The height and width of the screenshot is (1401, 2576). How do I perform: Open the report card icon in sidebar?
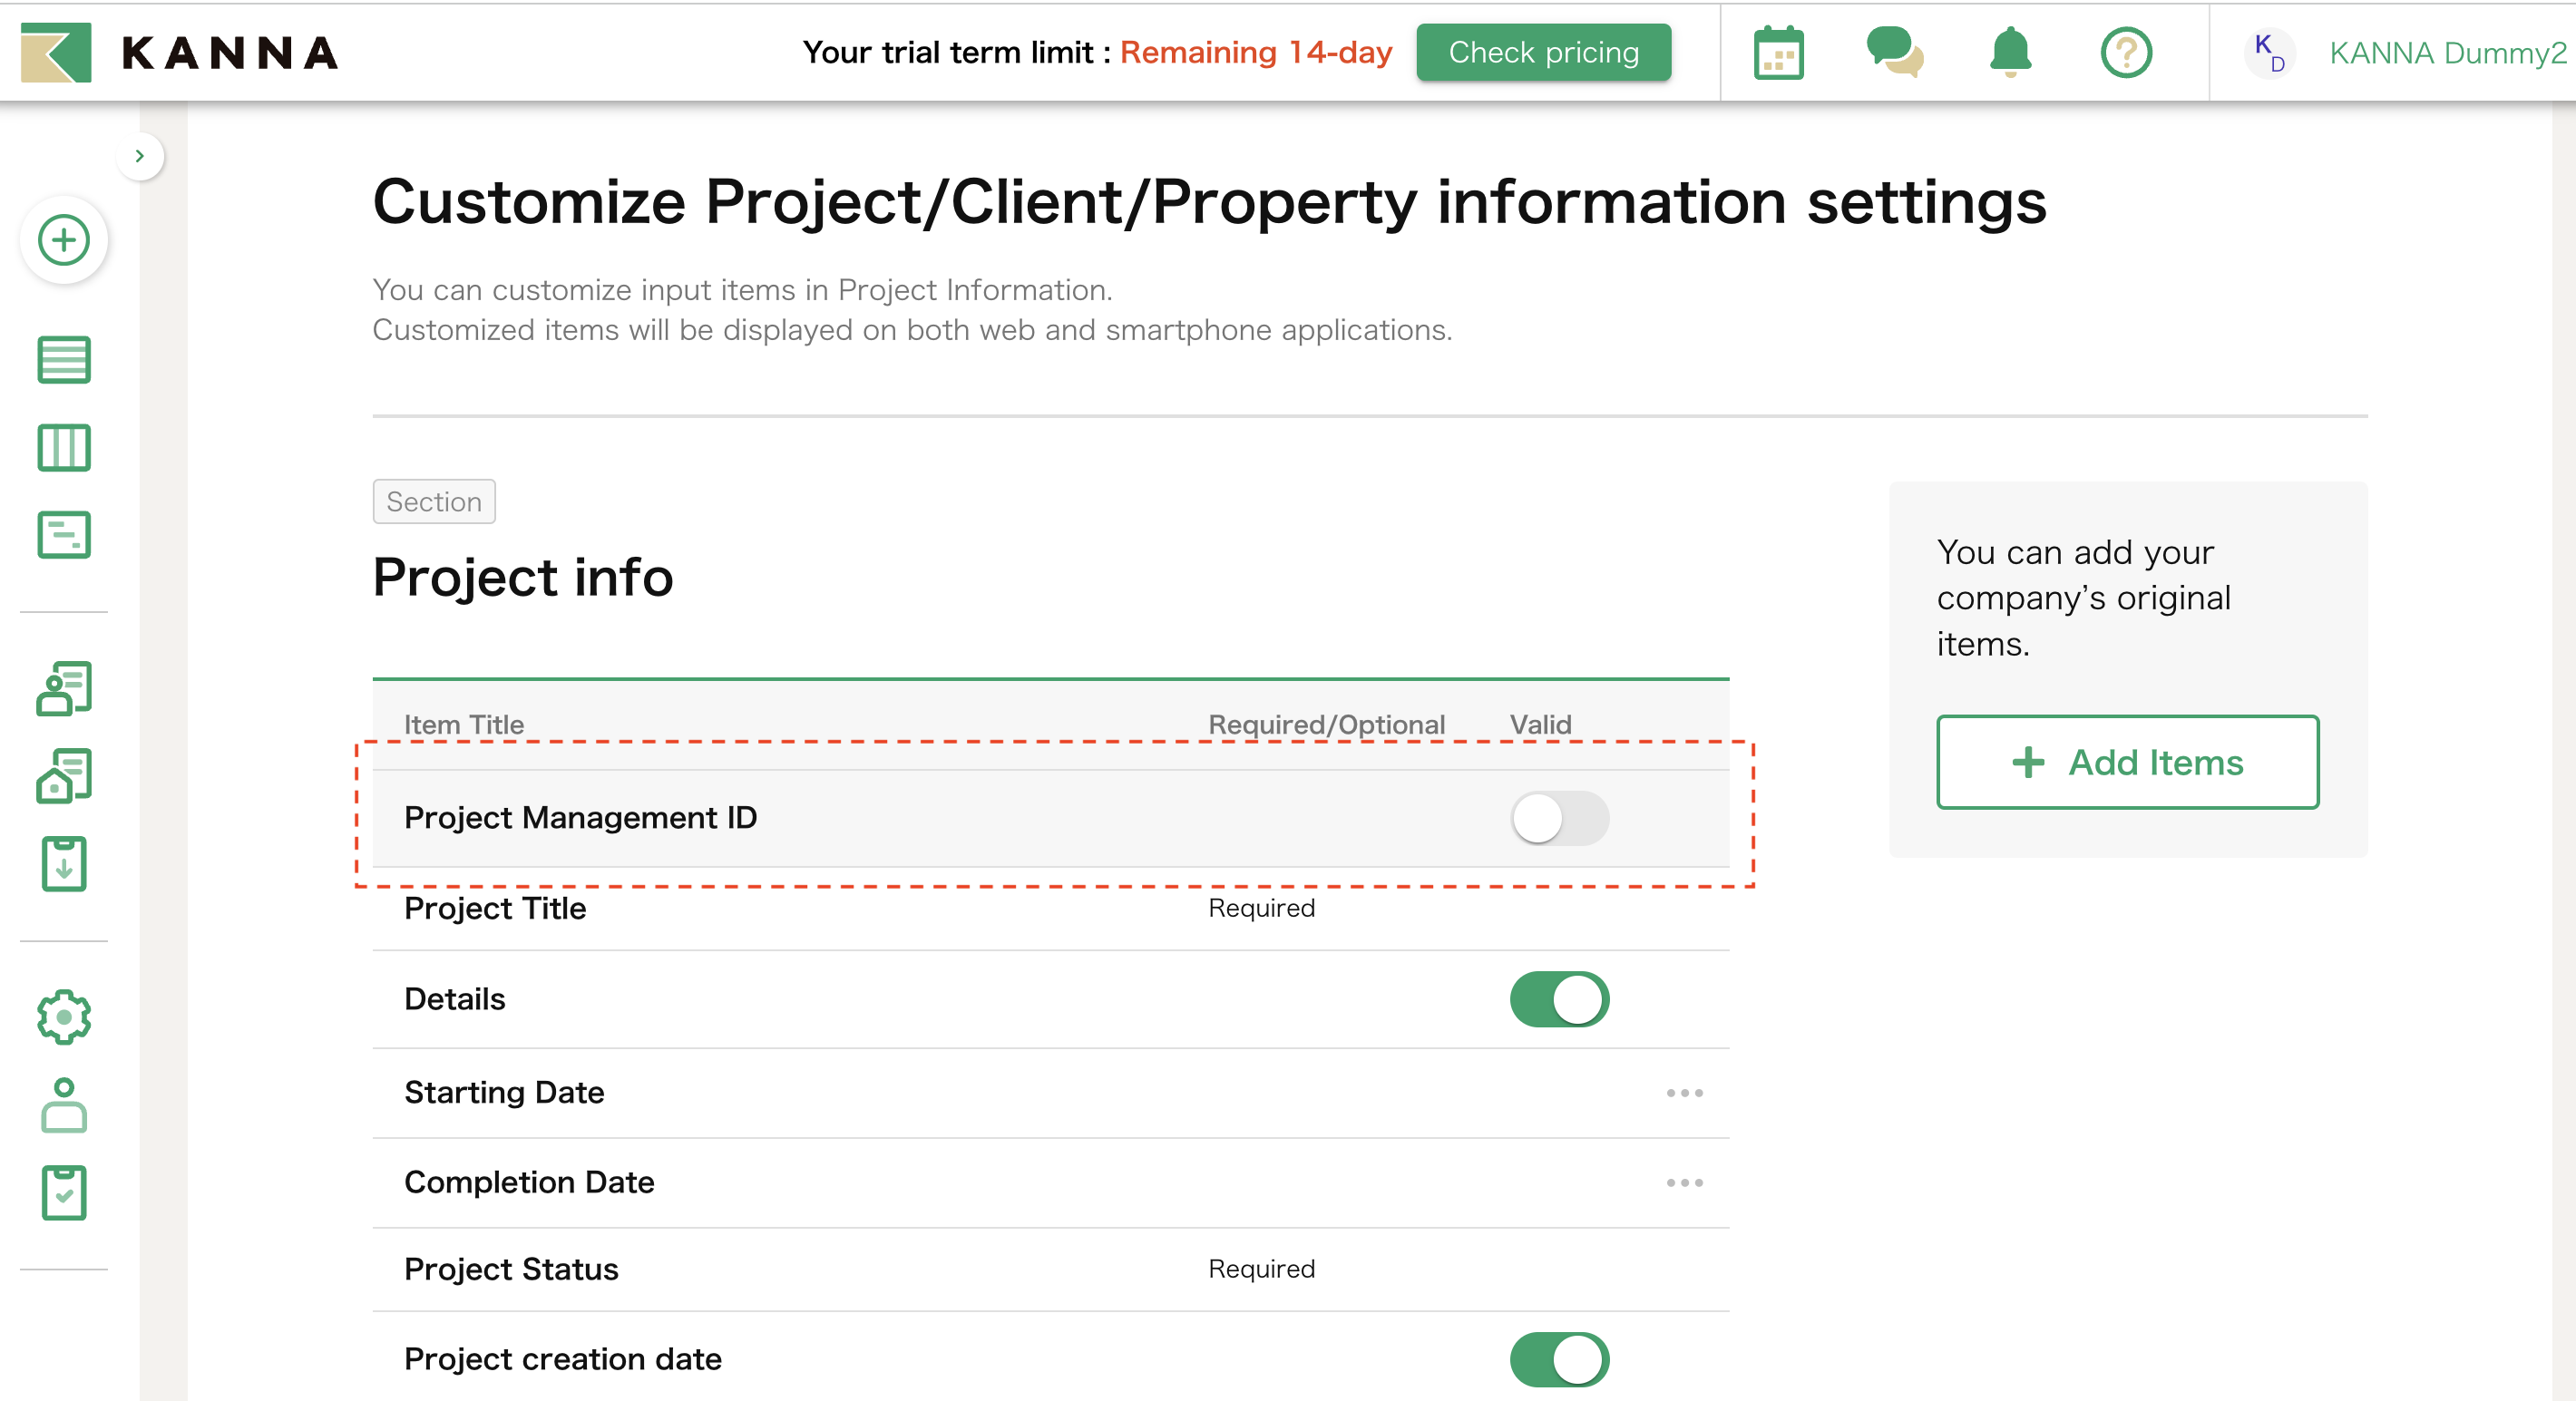click(x=63, y=535)
